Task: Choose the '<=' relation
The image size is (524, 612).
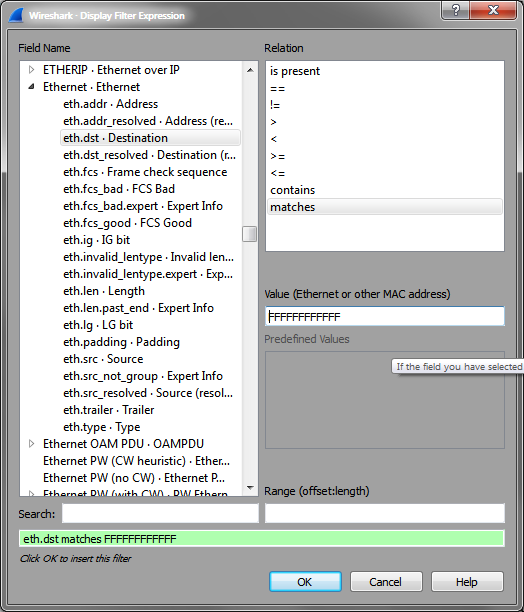Action: click(x=385, y=173)
